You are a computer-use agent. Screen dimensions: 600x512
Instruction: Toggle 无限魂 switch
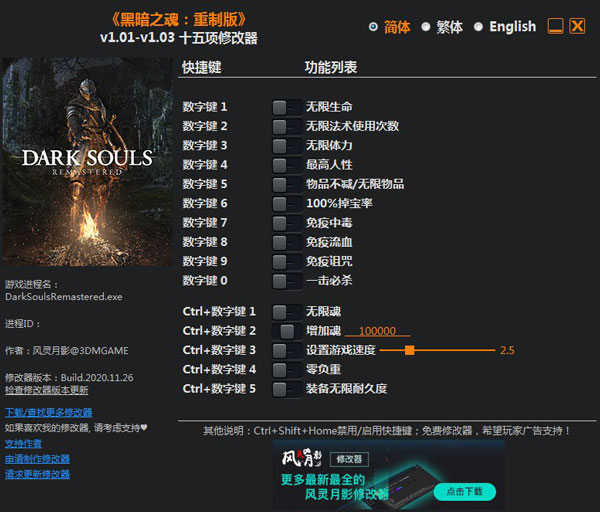[287, 312]
